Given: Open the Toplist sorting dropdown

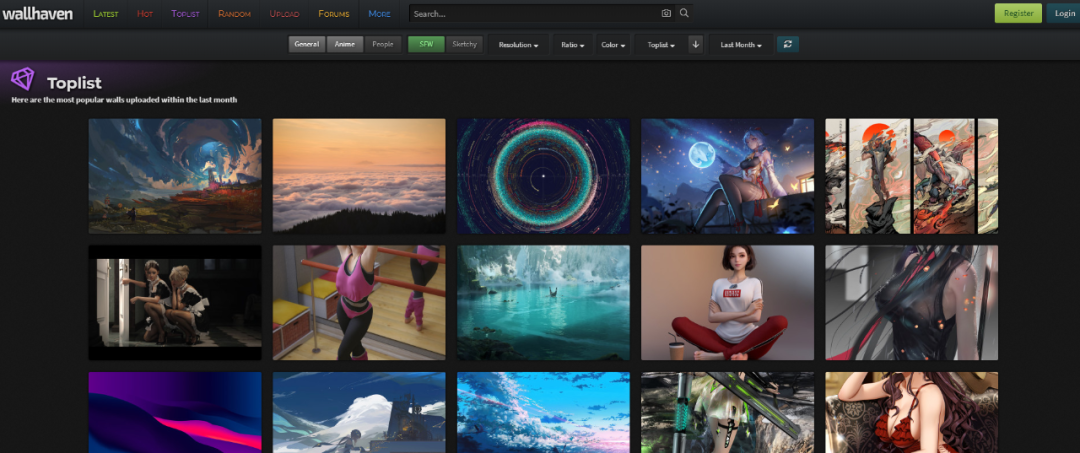Looking at the screenshot, I should 661,45.
